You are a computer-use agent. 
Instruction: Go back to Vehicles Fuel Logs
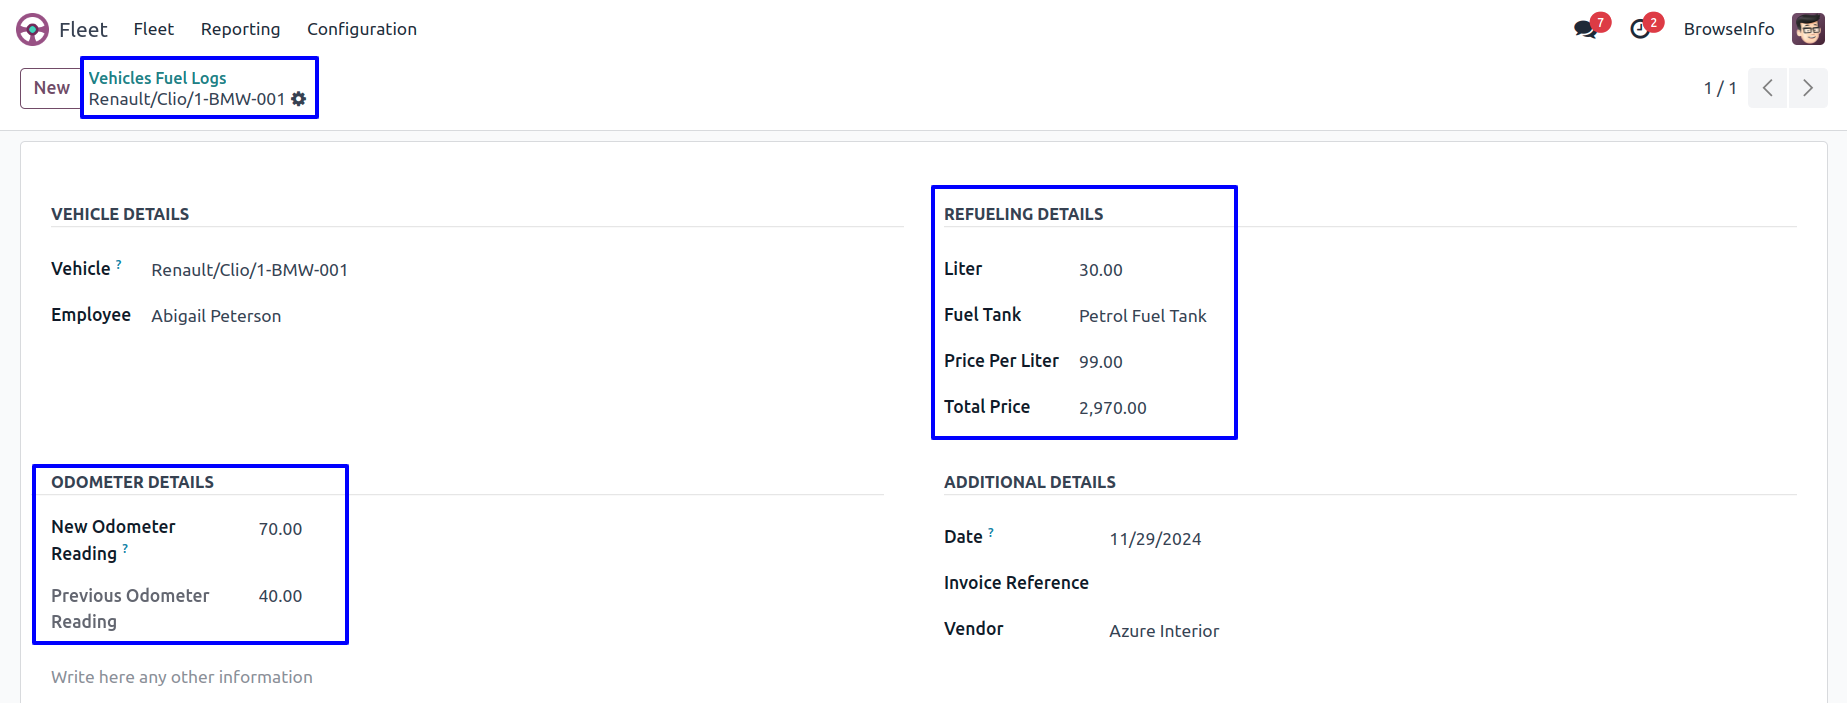(157, 78)
